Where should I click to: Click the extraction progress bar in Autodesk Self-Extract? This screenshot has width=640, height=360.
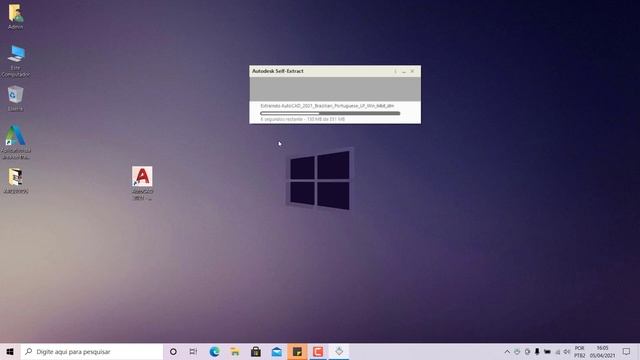click(330, 113)
